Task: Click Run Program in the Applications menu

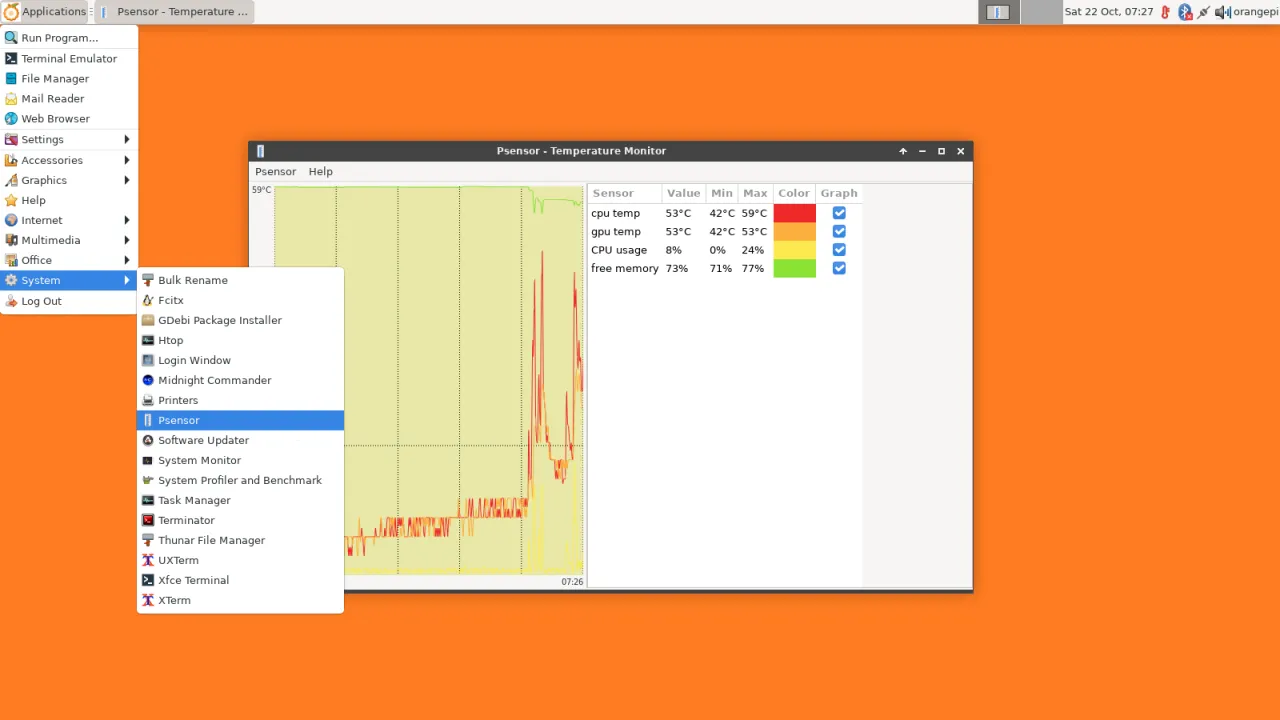Action: pyautogui.click(x=59, y=37)
